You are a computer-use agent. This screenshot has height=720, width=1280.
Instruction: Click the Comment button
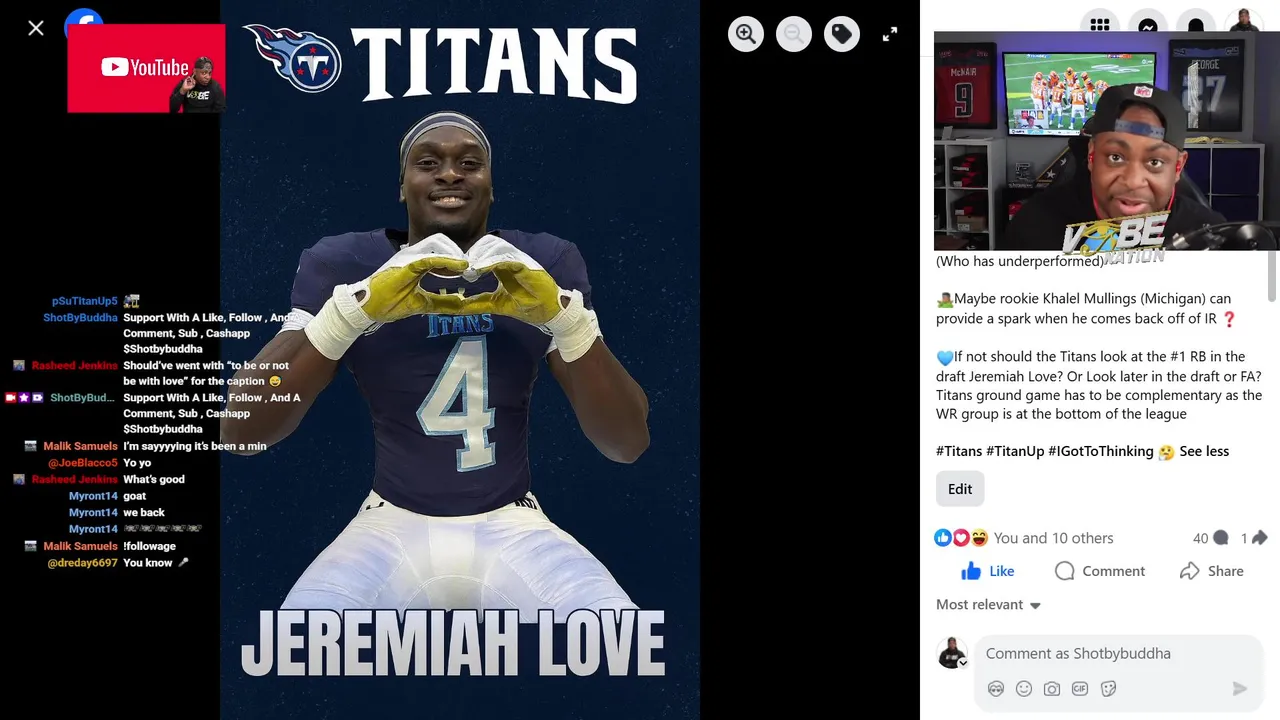coord(1100,571)
